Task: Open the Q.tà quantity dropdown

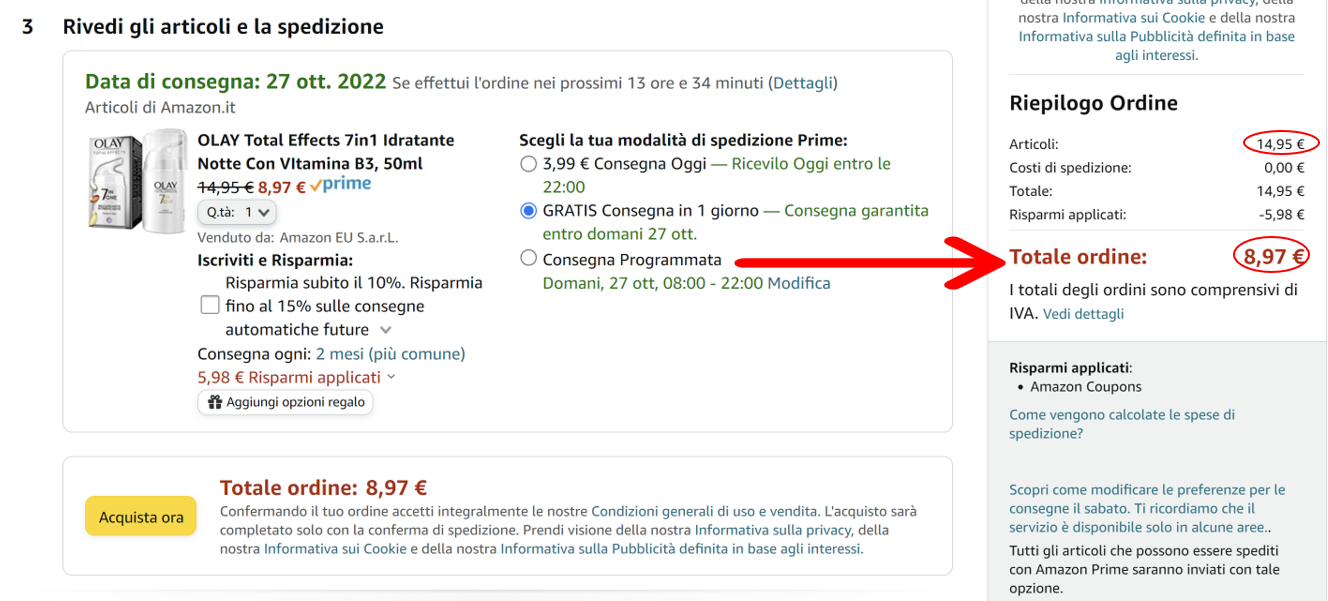Action: pos(237,212)
